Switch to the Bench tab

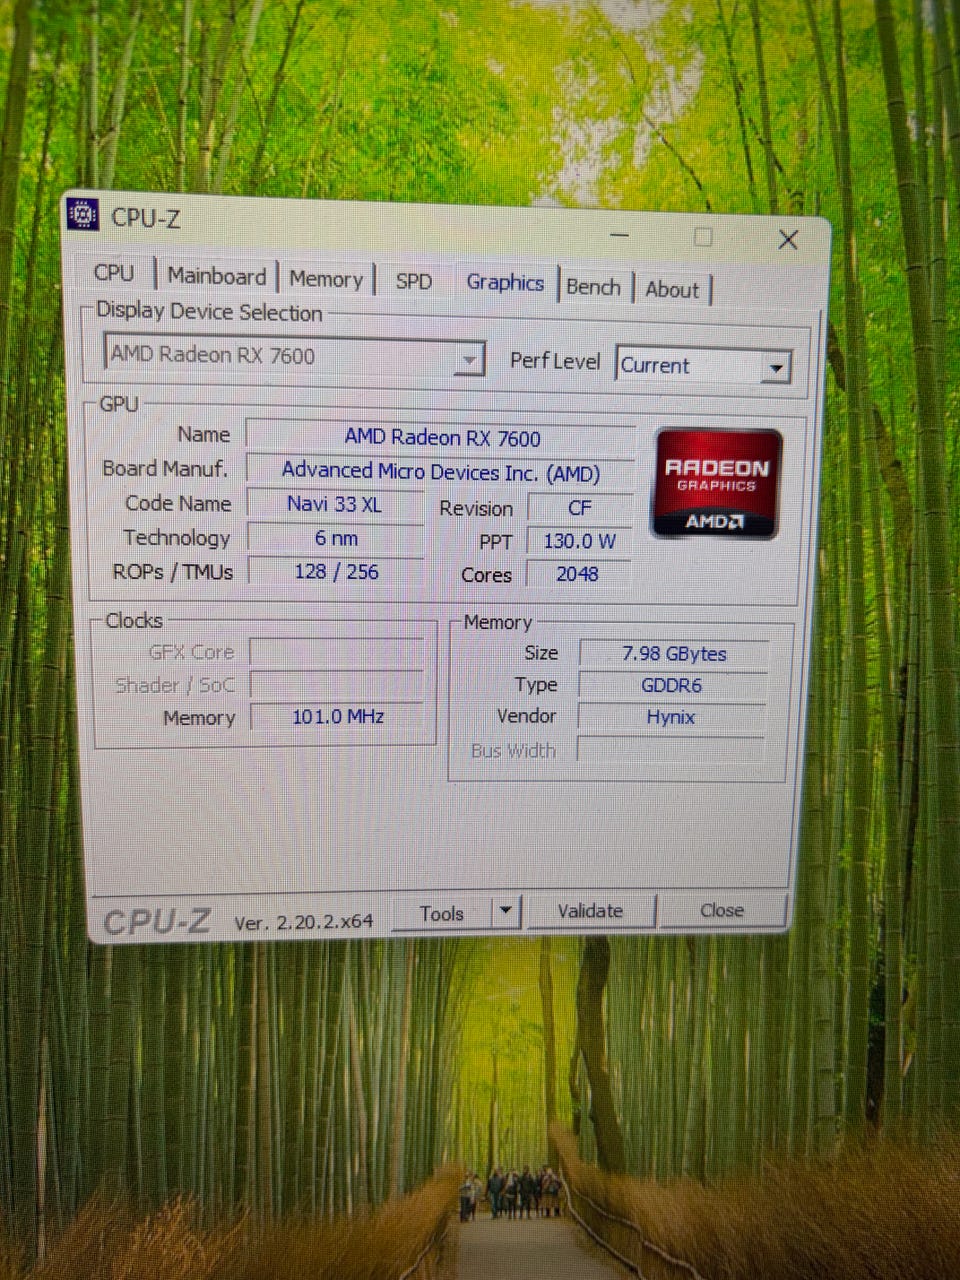593,287
